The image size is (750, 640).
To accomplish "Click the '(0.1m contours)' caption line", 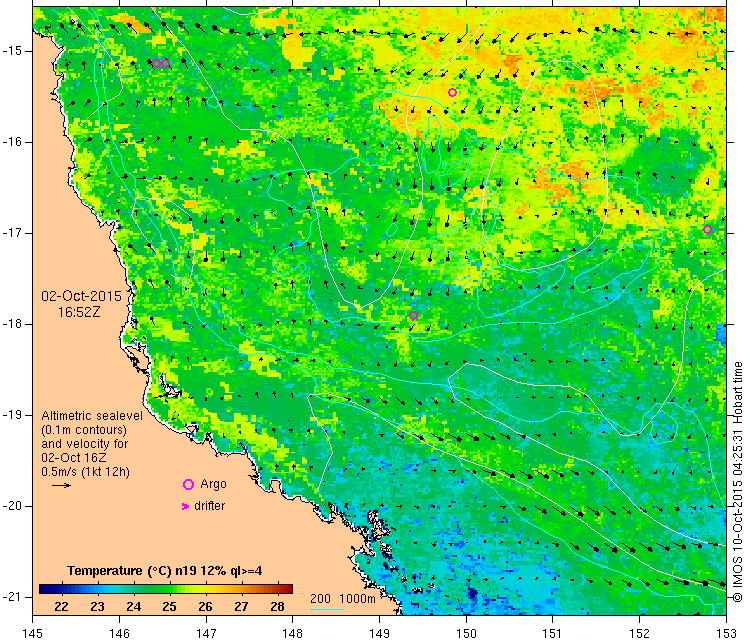I will click(84, 430).
